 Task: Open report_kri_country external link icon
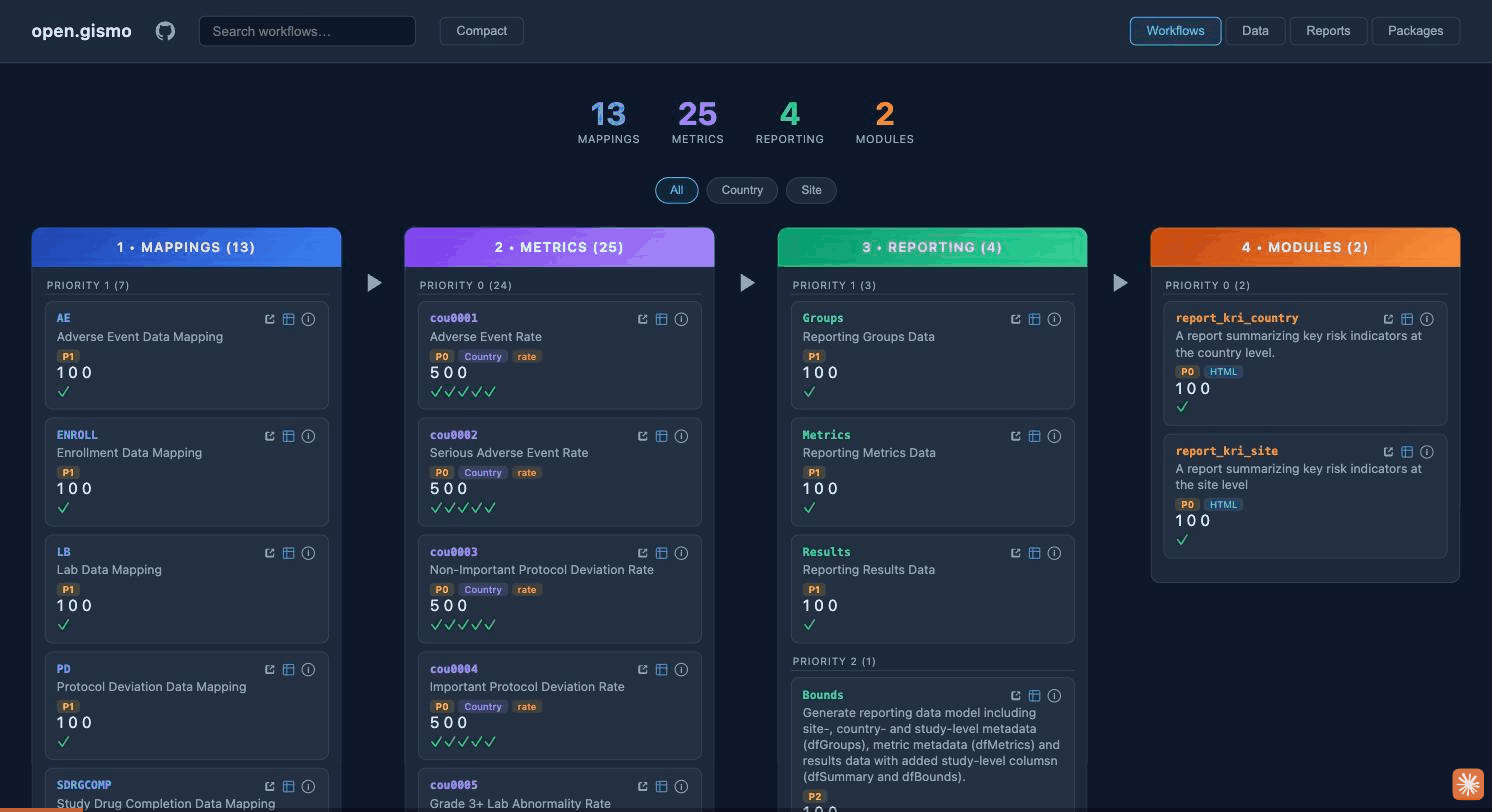point(1389,319)
